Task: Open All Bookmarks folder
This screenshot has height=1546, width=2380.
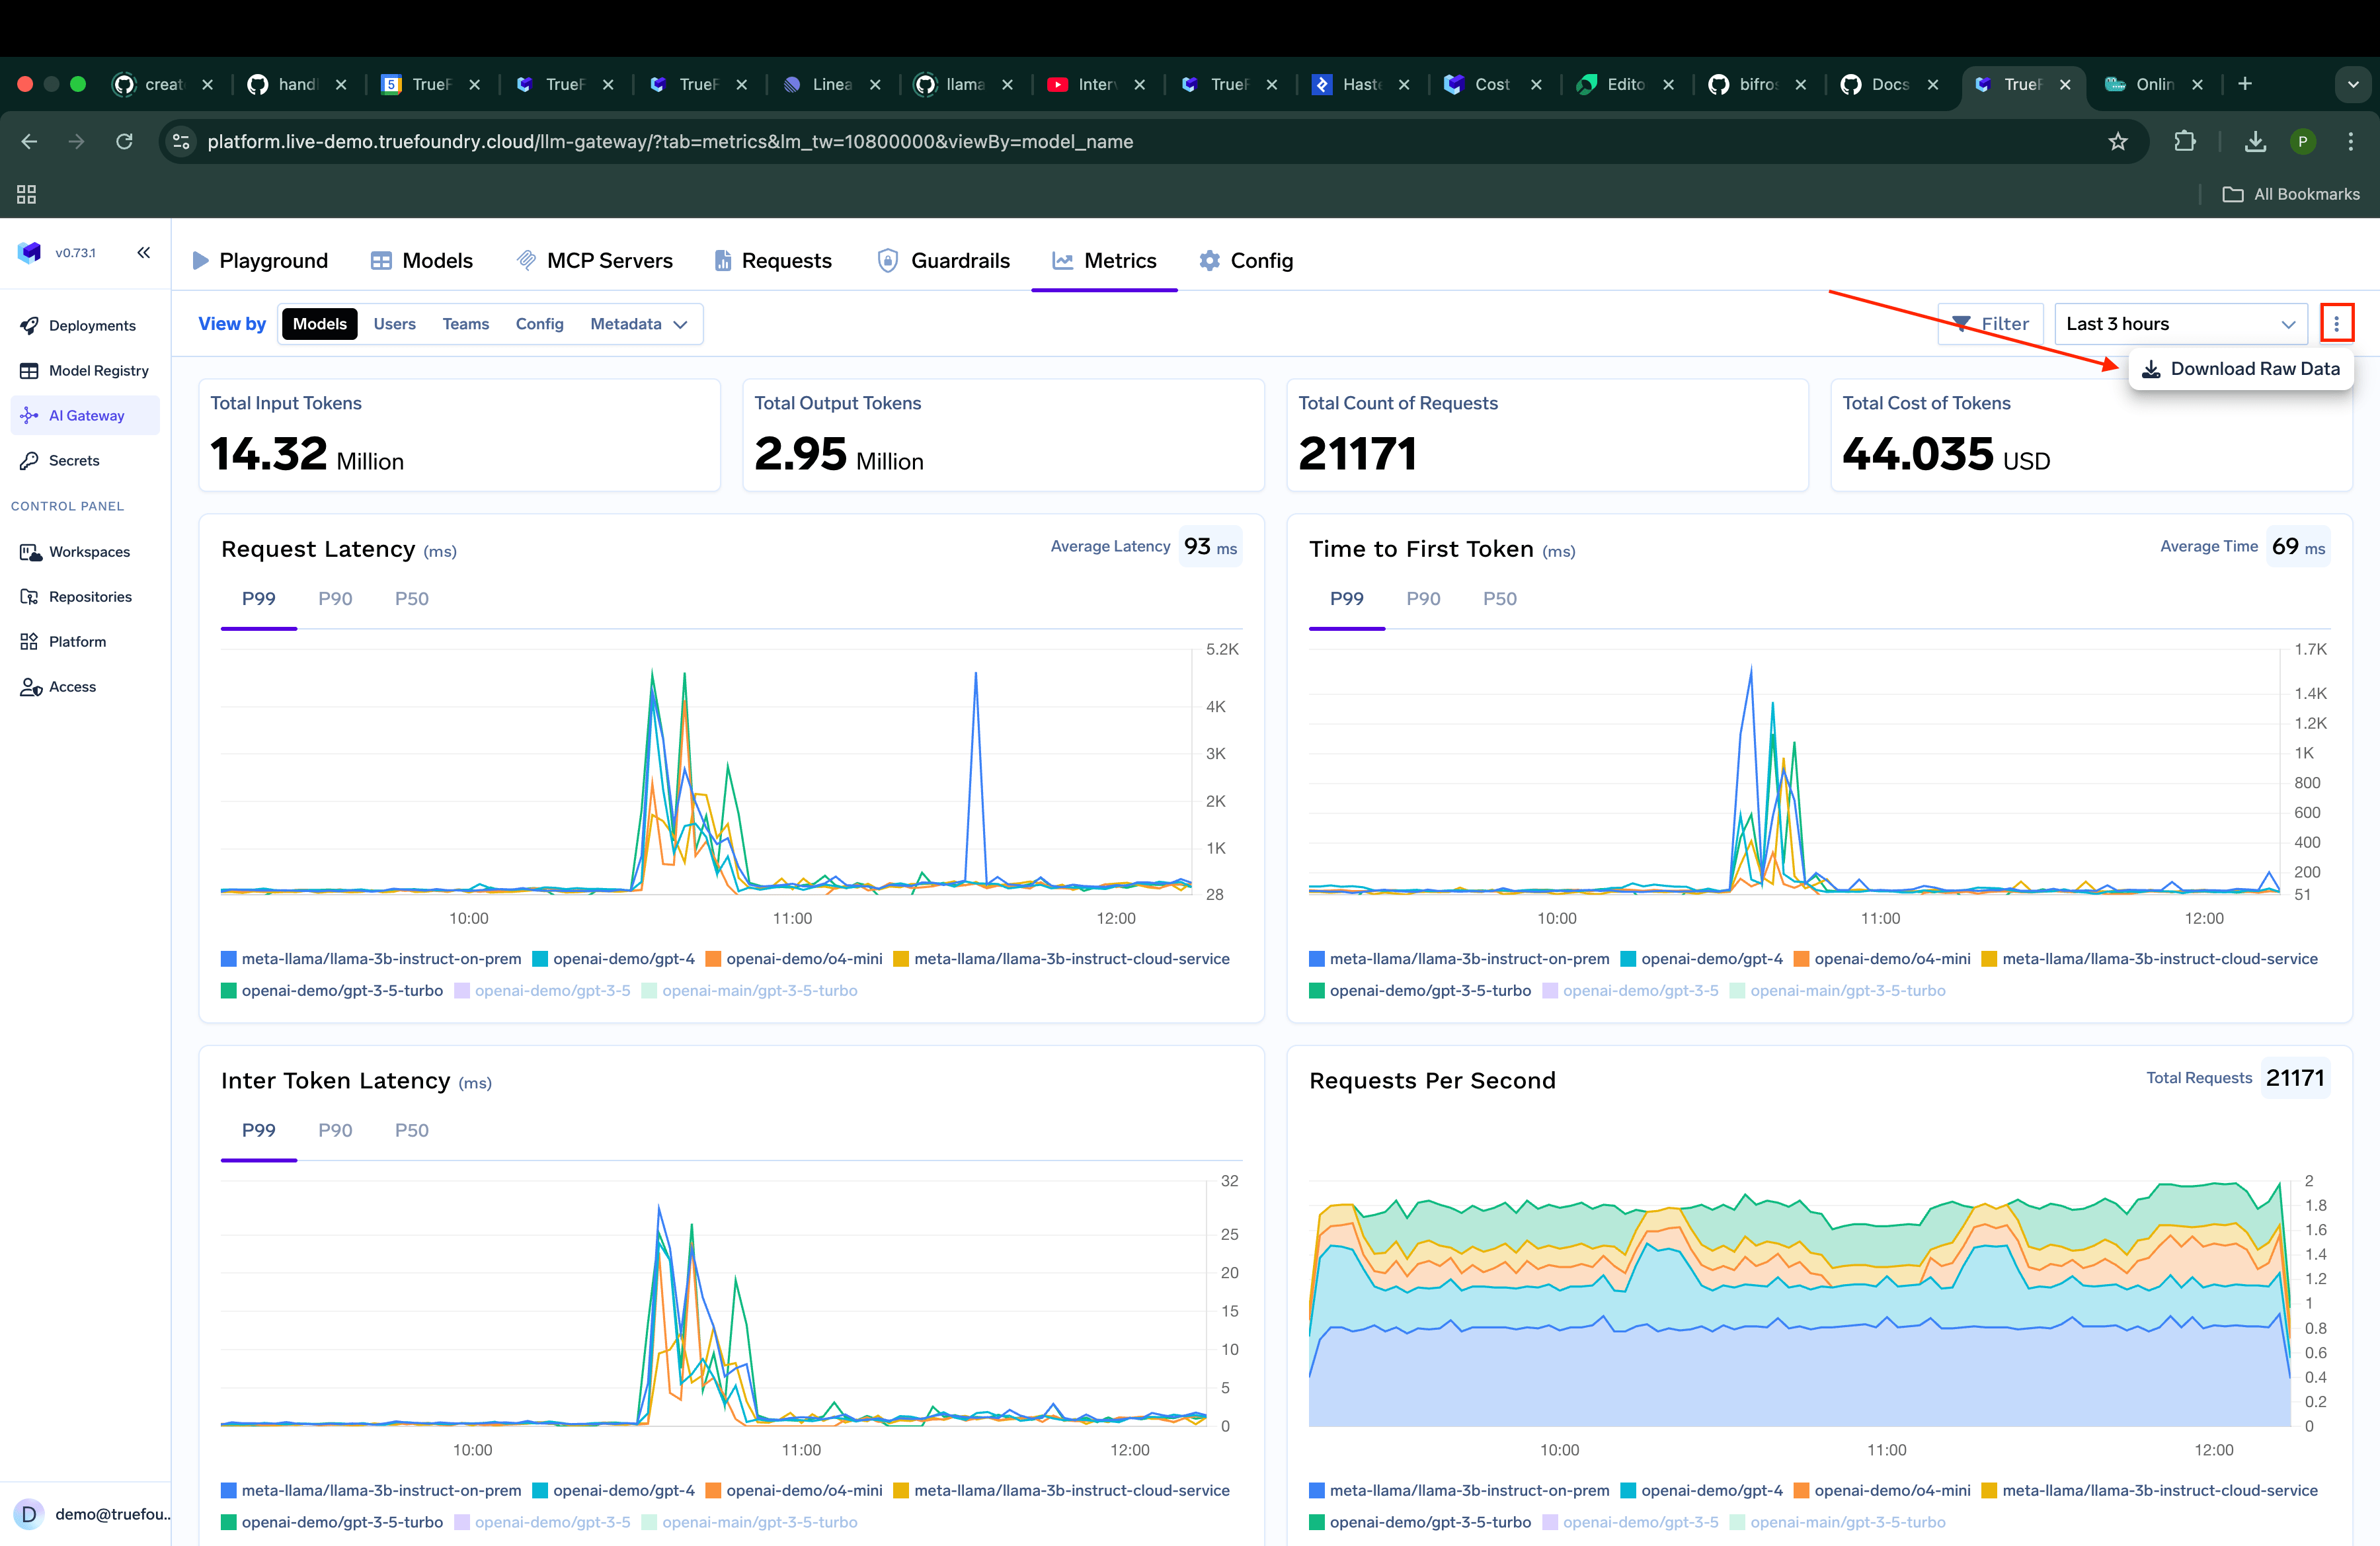Action: (2290, 194)
